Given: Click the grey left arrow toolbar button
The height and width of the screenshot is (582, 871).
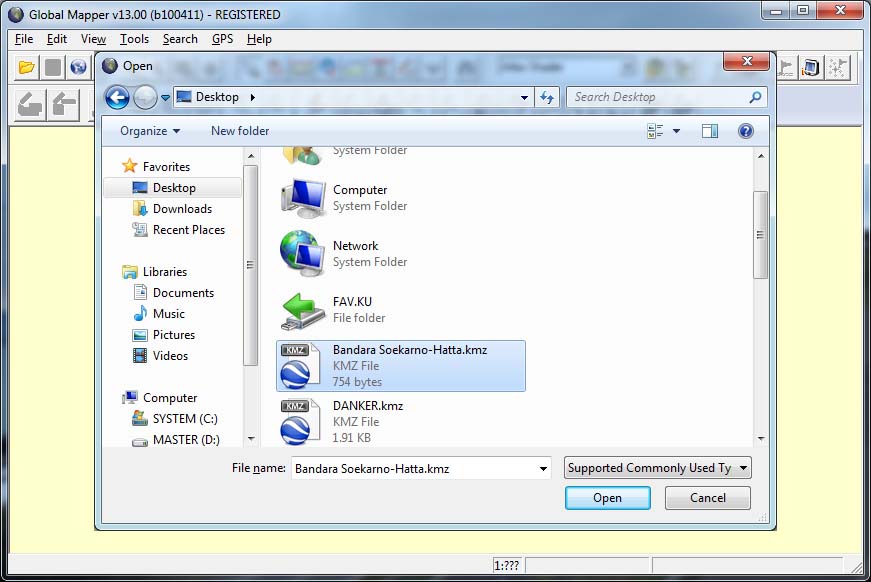Looking at the screenshot, I should [64, 105].
